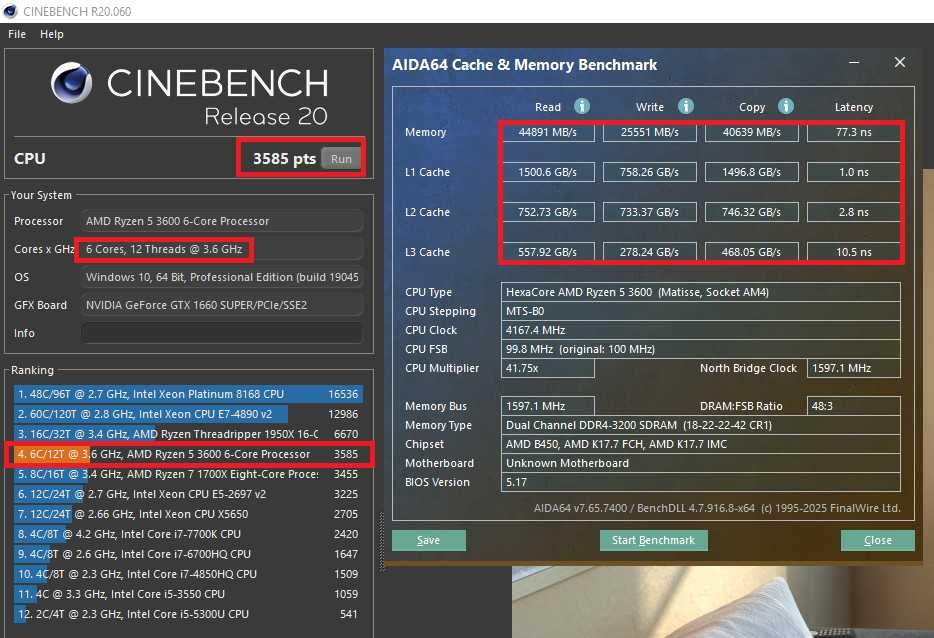The height and width of the screenshot is (638, 934).
Task: Click CPU Clock value 4167.4 MHz
Action: [x=700, y=330]
